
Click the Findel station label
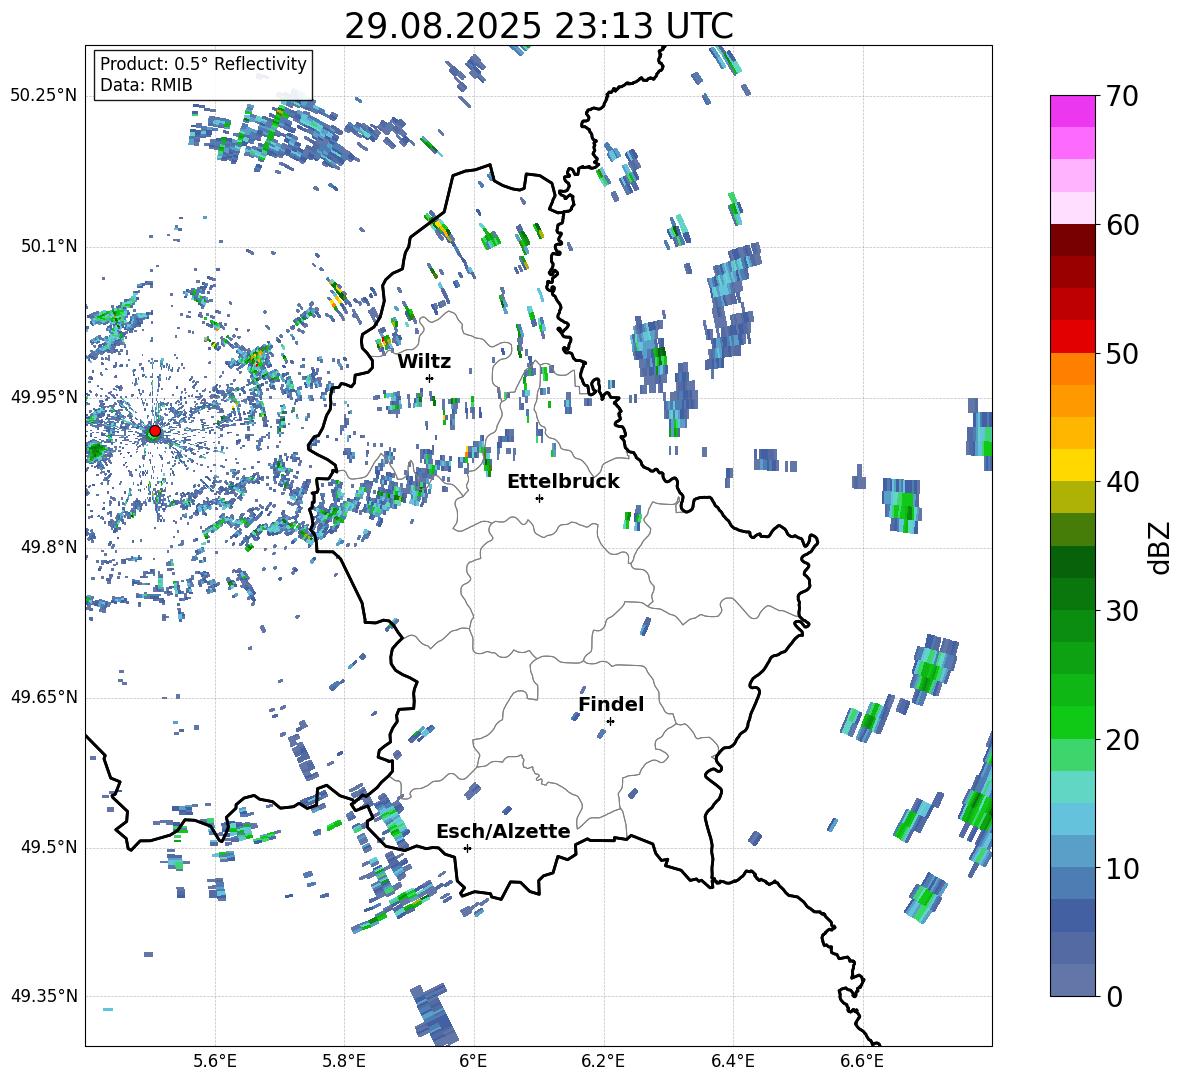tap(611, 704)
